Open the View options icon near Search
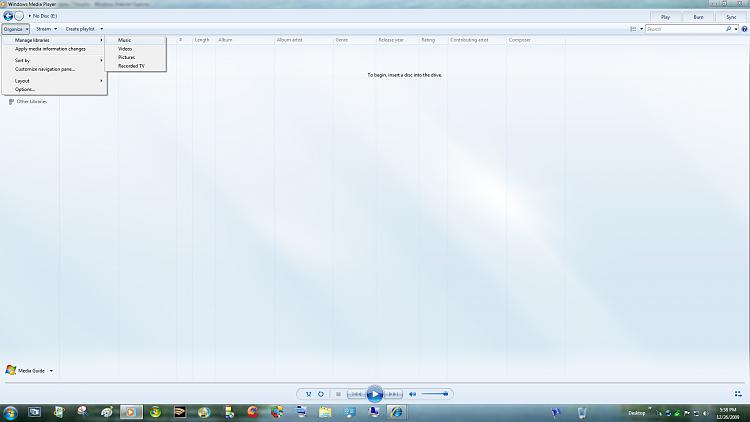 (633, 29)
